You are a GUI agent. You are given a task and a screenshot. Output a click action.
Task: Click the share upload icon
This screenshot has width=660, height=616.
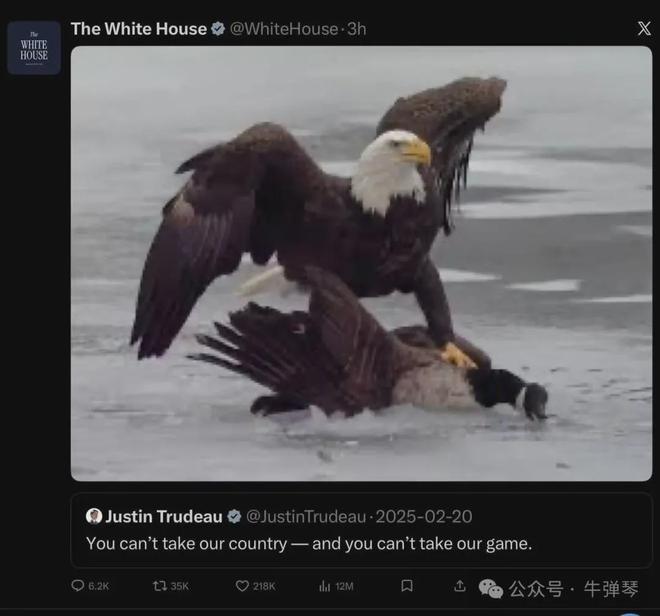click(x=460, y=586)
